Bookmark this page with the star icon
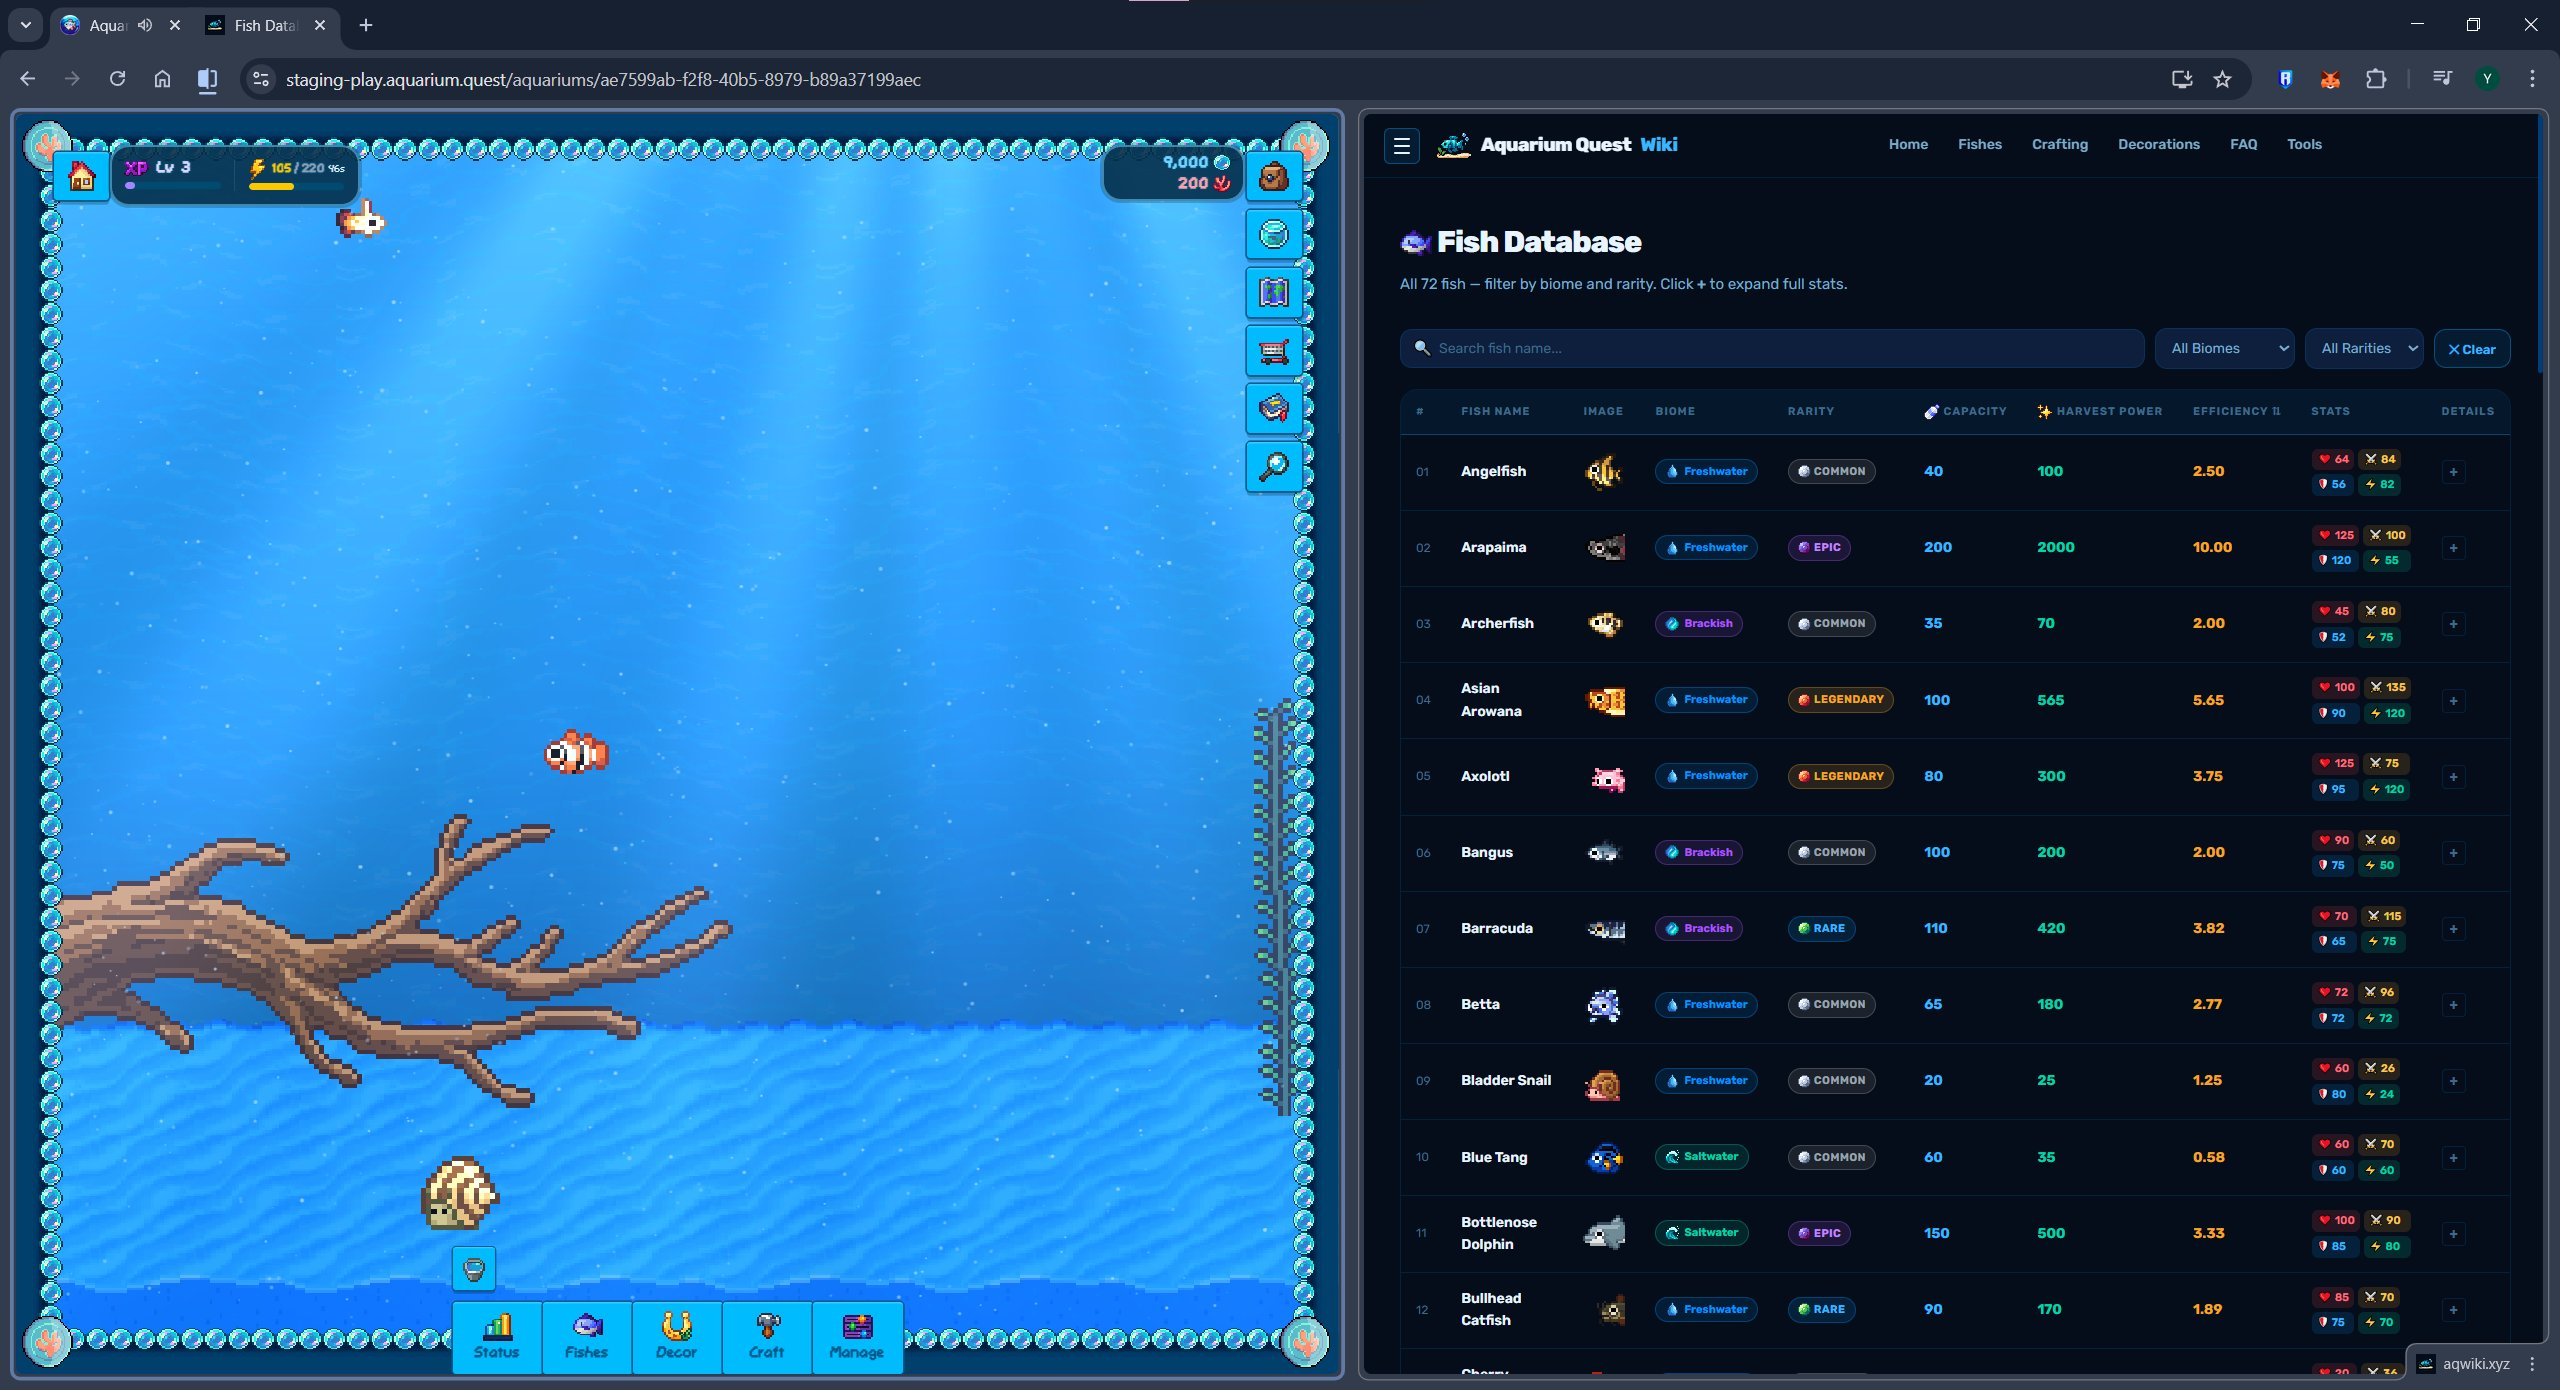2560x1390 pixels. (2222, 79)
